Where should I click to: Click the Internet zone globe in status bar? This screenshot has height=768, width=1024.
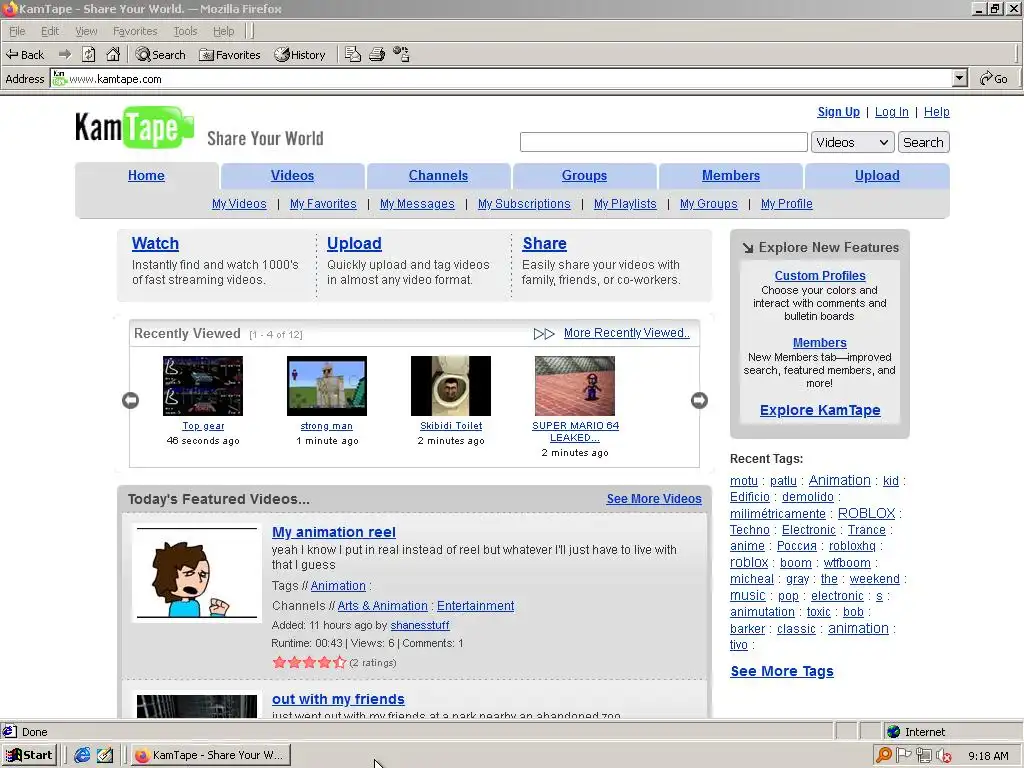tap(893, 731)
